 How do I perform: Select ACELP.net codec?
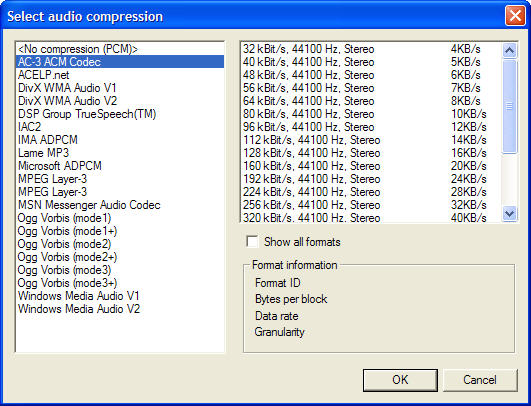tap(120, 75)
